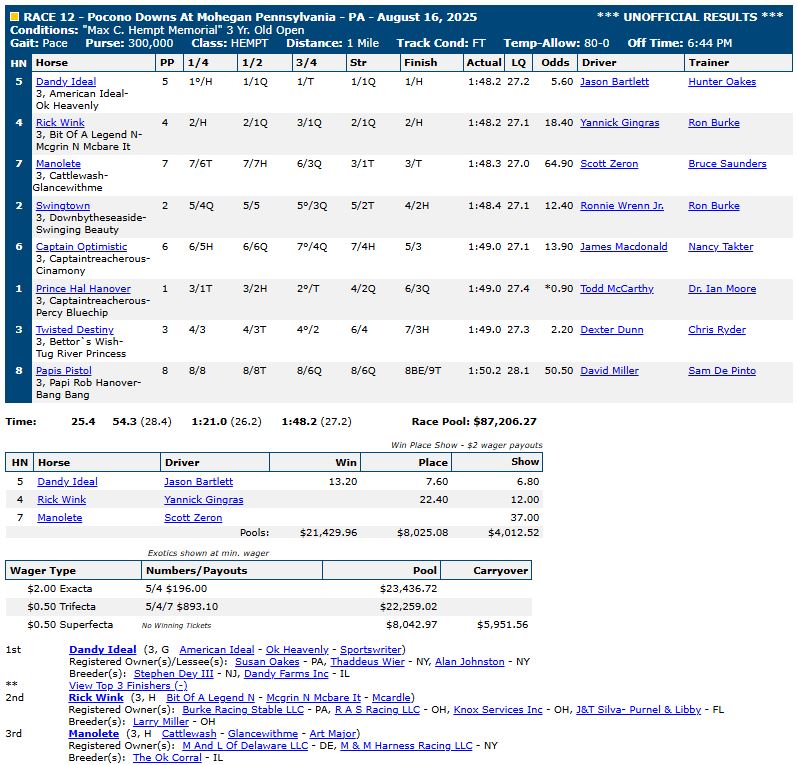Open the Papis Pistol horse link
This screenshot has width=797, height=765.
[x=64, y=371]
